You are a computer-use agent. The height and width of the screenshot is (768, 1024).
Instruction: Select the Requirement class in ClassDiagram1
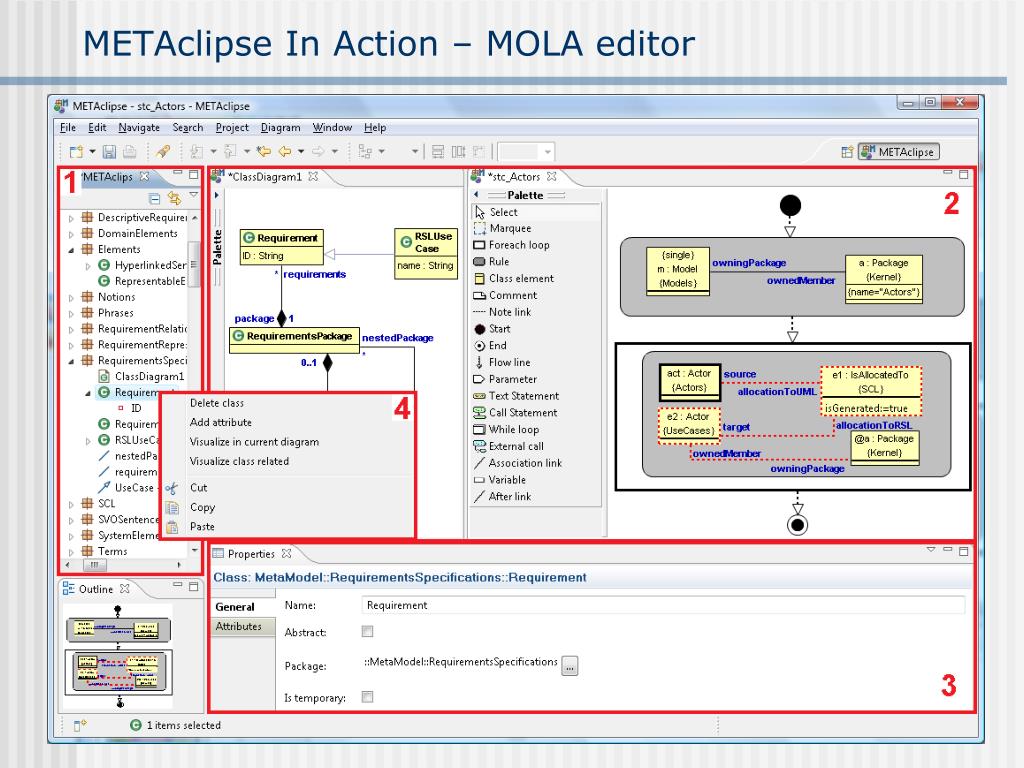coord(281,247)
